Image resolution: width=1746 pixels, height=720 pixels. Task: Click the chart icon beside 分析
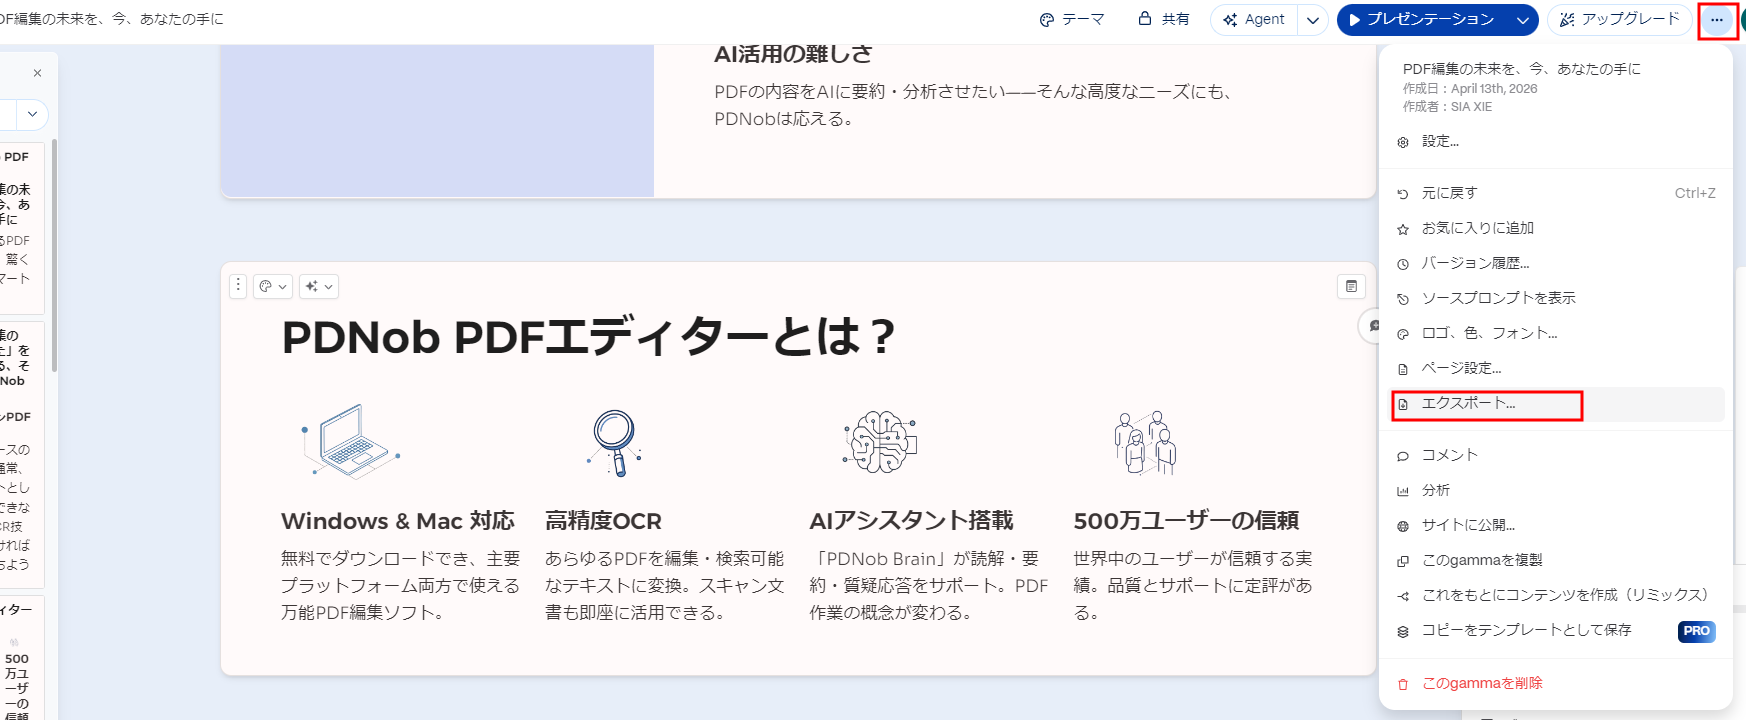click(1403, 491)
